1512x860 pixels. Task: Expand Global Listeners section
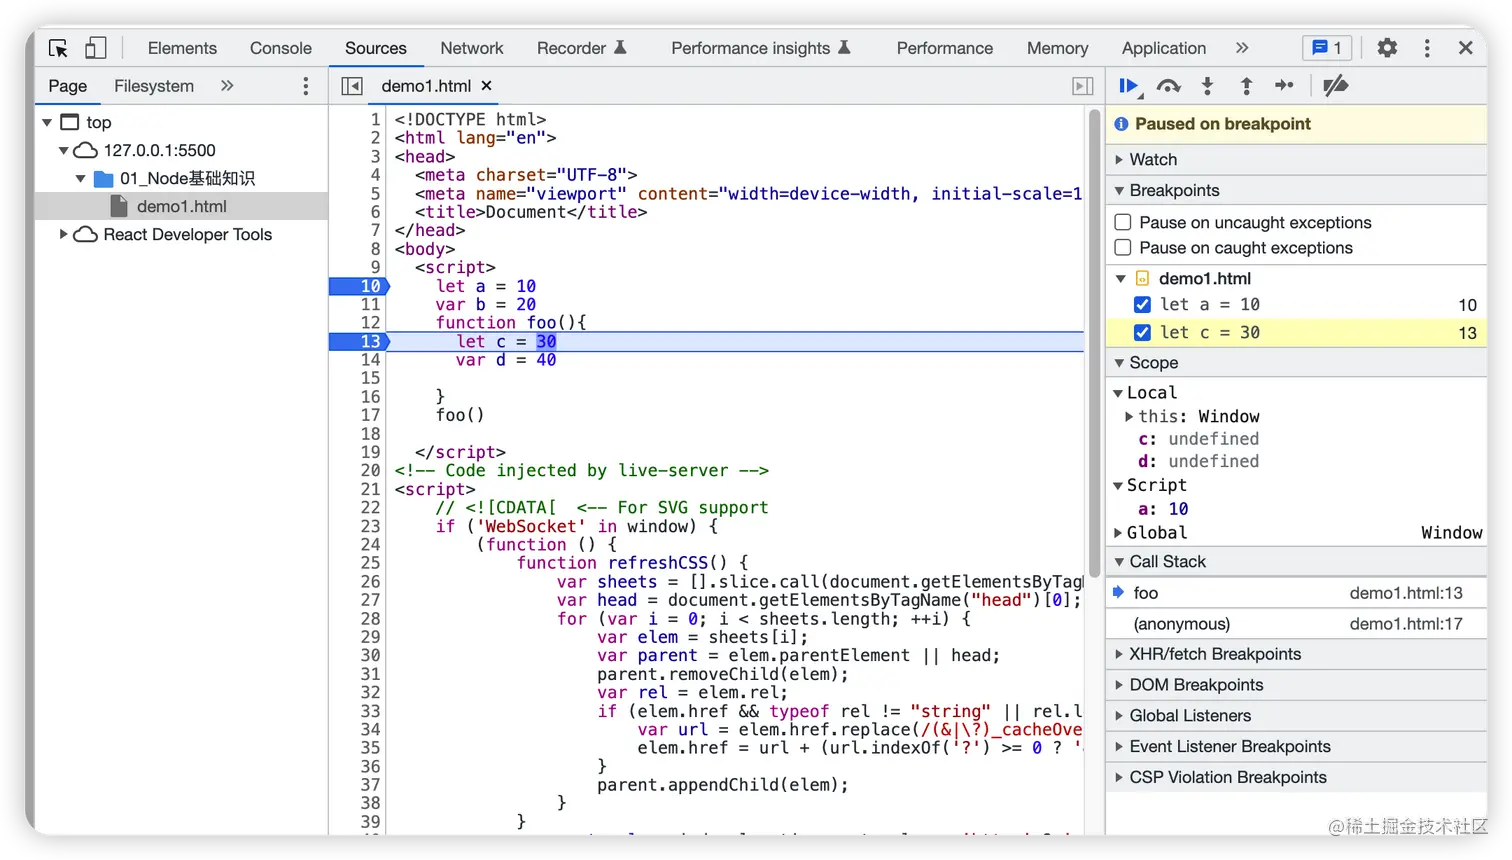click(x=1296, y=716)
